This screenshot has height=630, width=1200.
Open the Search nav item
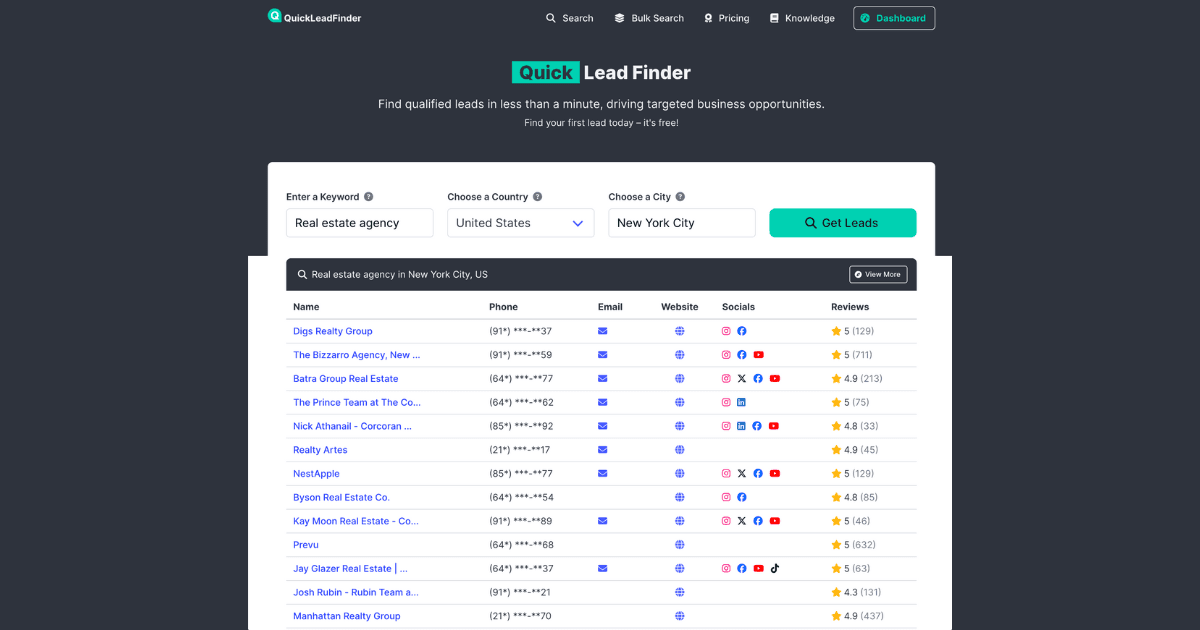[x=569, y=18]
